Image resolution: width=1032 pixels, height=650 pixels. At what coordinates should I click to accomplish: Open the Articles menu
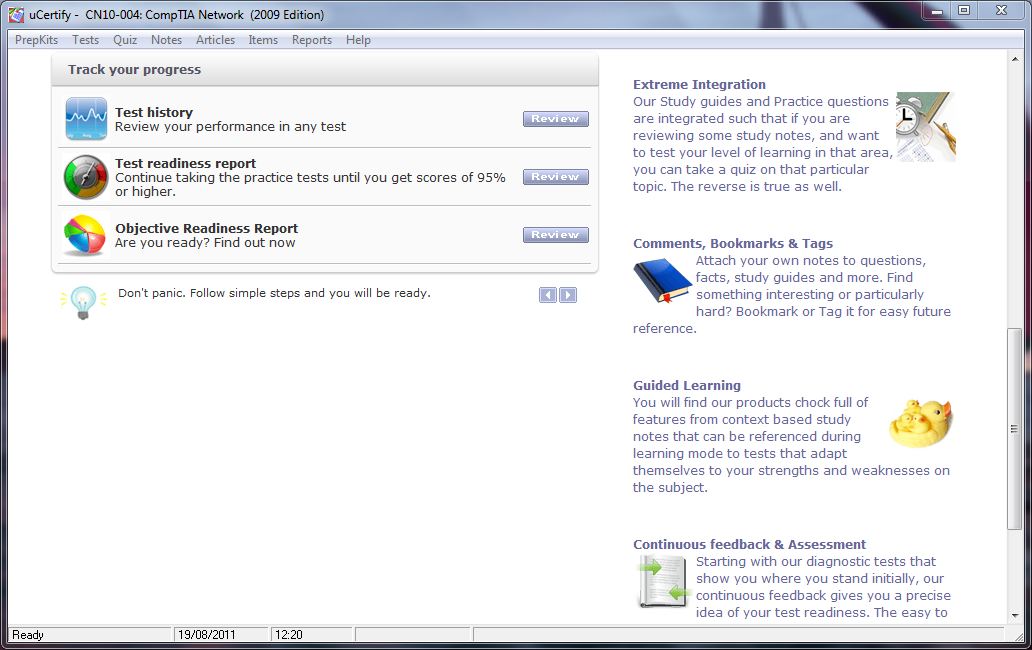click(215, 40)
